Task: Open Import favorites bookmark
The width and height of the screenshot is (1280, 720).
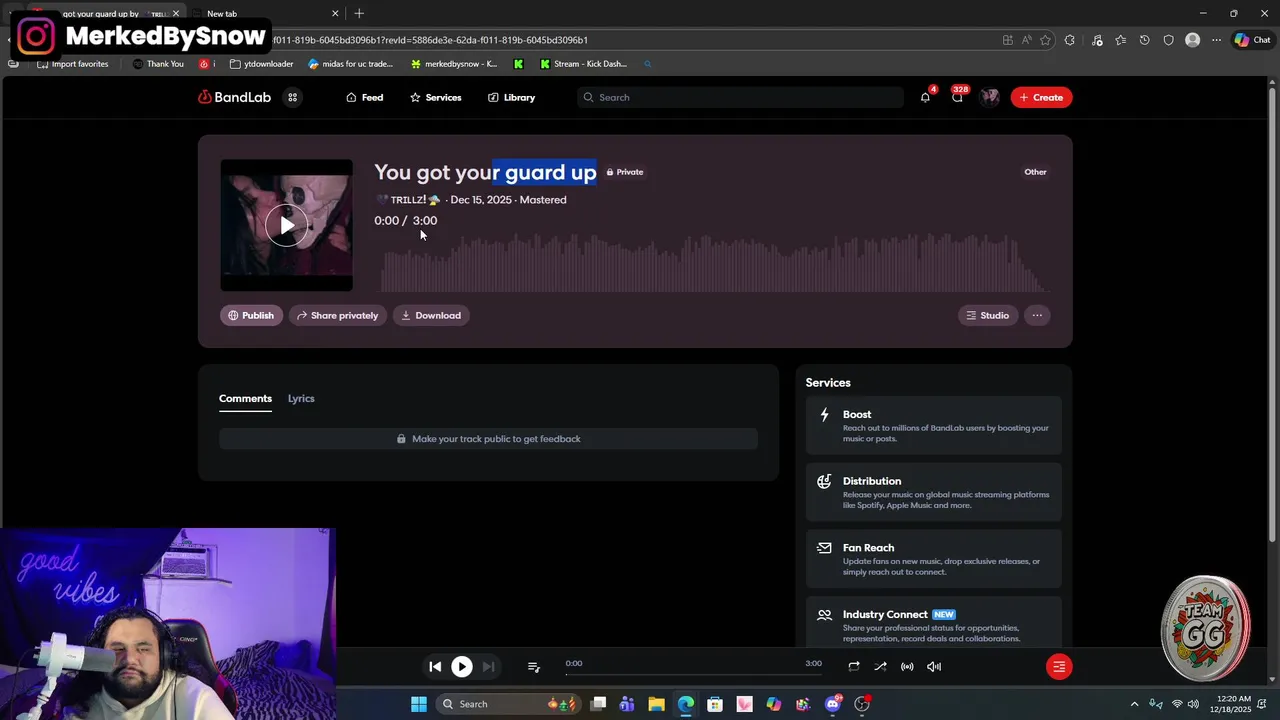Action: click(72, 64)
